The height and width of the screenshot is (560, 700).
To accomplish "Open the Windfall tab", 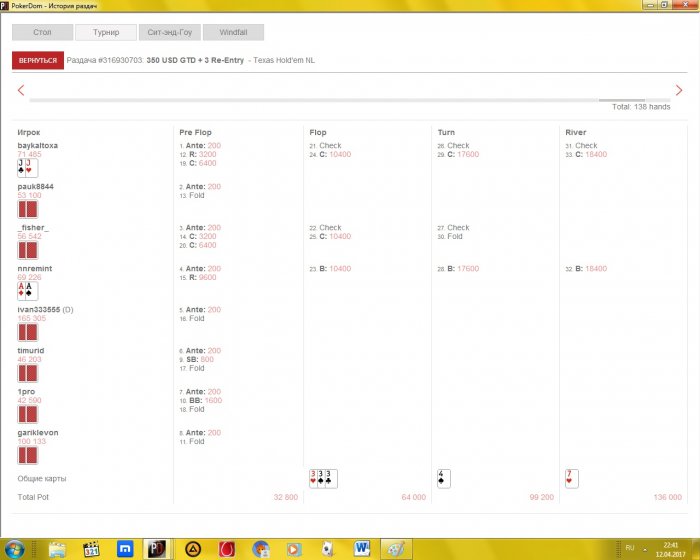I will pos(233,32).
